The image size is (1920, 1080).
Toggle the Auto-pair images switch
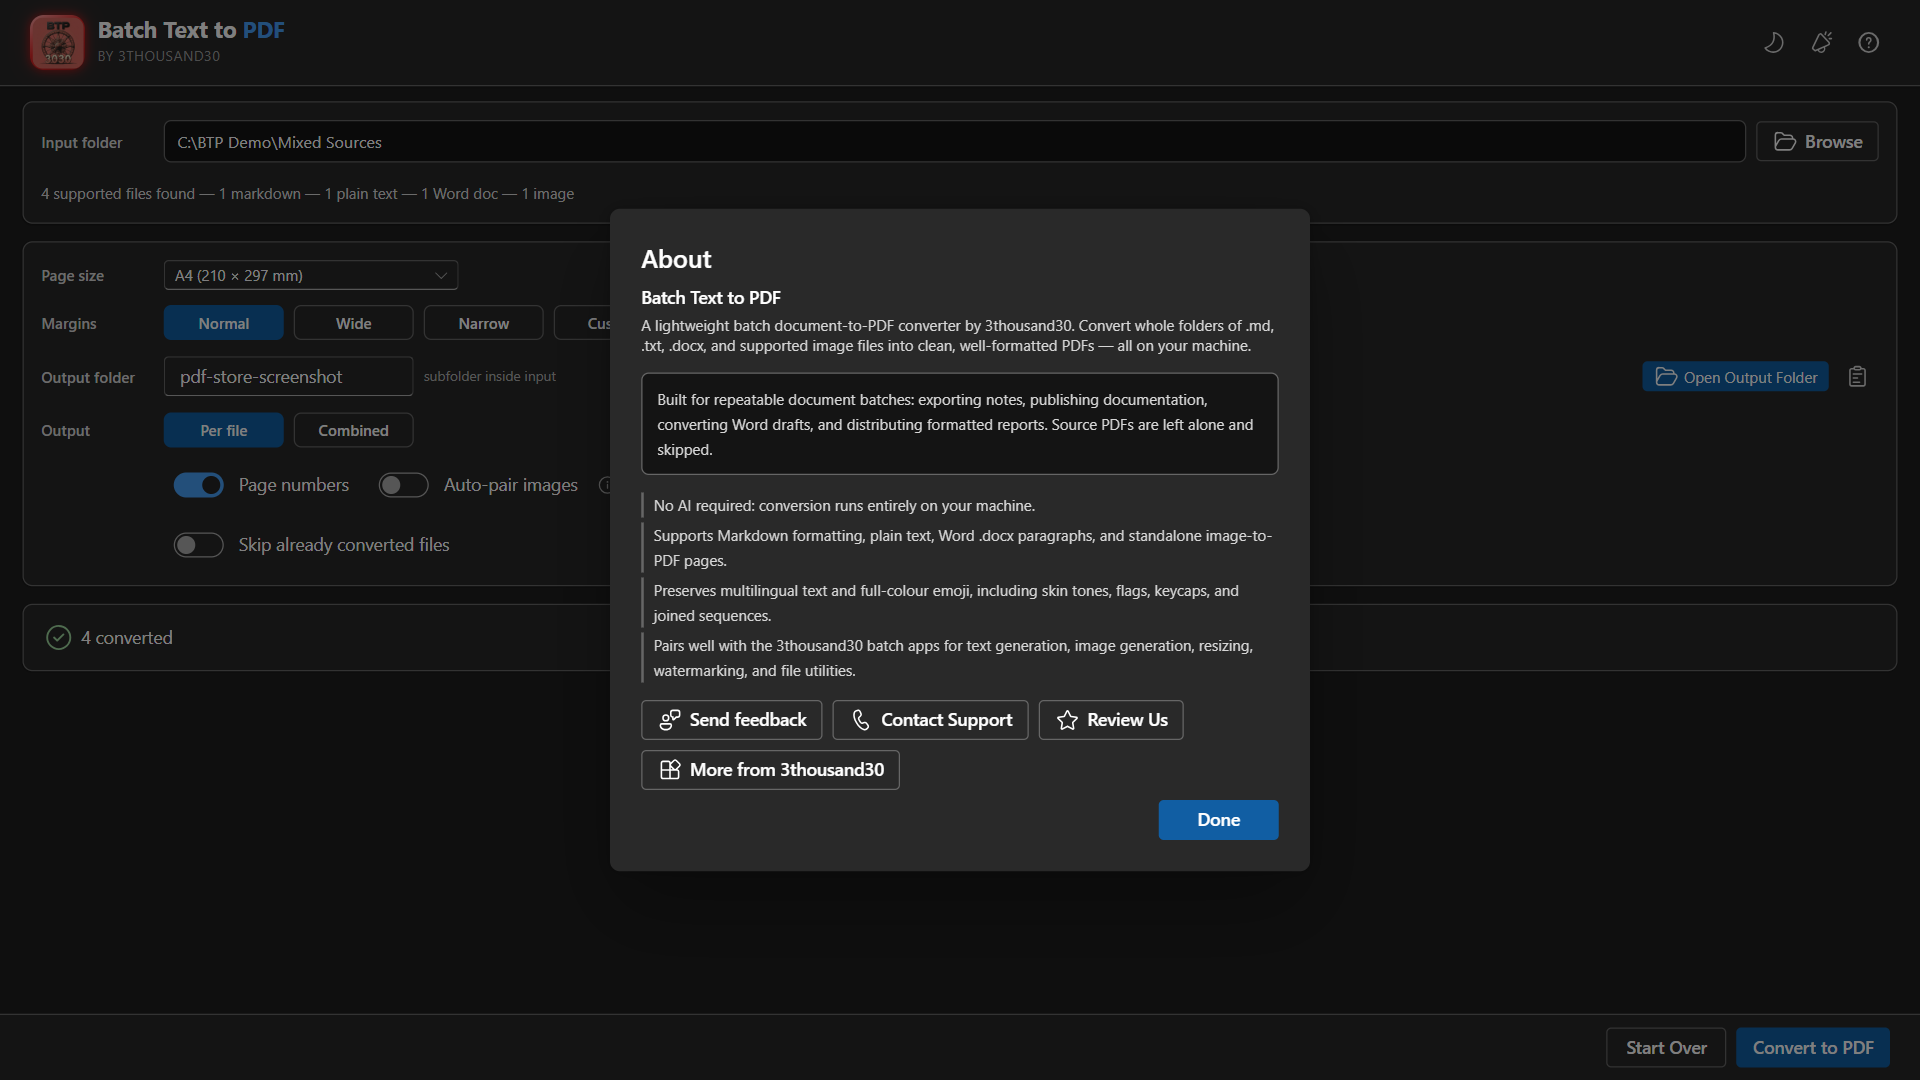coord(404,485)
